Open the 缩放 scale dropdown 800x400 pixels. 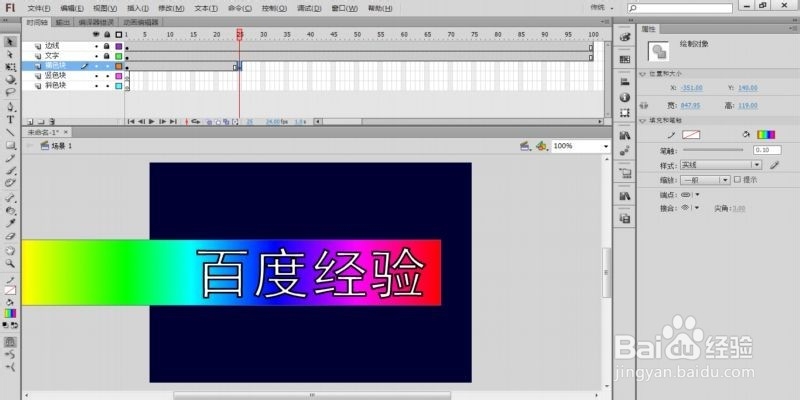point(706,180)
